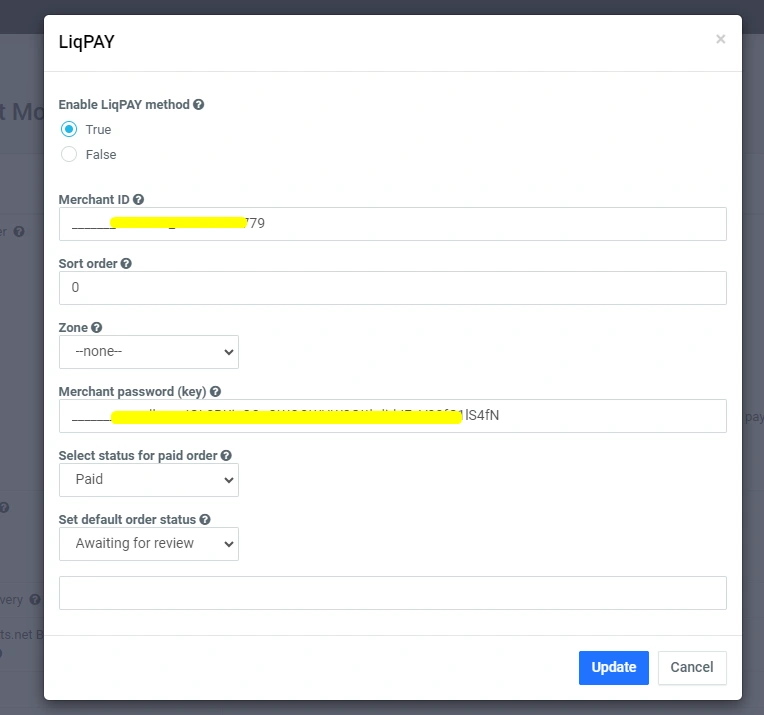Open the Zone dropdown showing --none--
764x715 pixels.
[148, 352]
